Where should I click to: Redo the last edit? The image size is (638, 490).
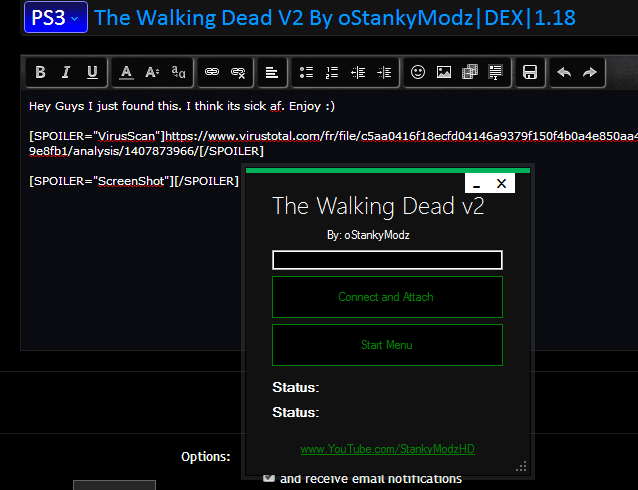tap(590, 72)
